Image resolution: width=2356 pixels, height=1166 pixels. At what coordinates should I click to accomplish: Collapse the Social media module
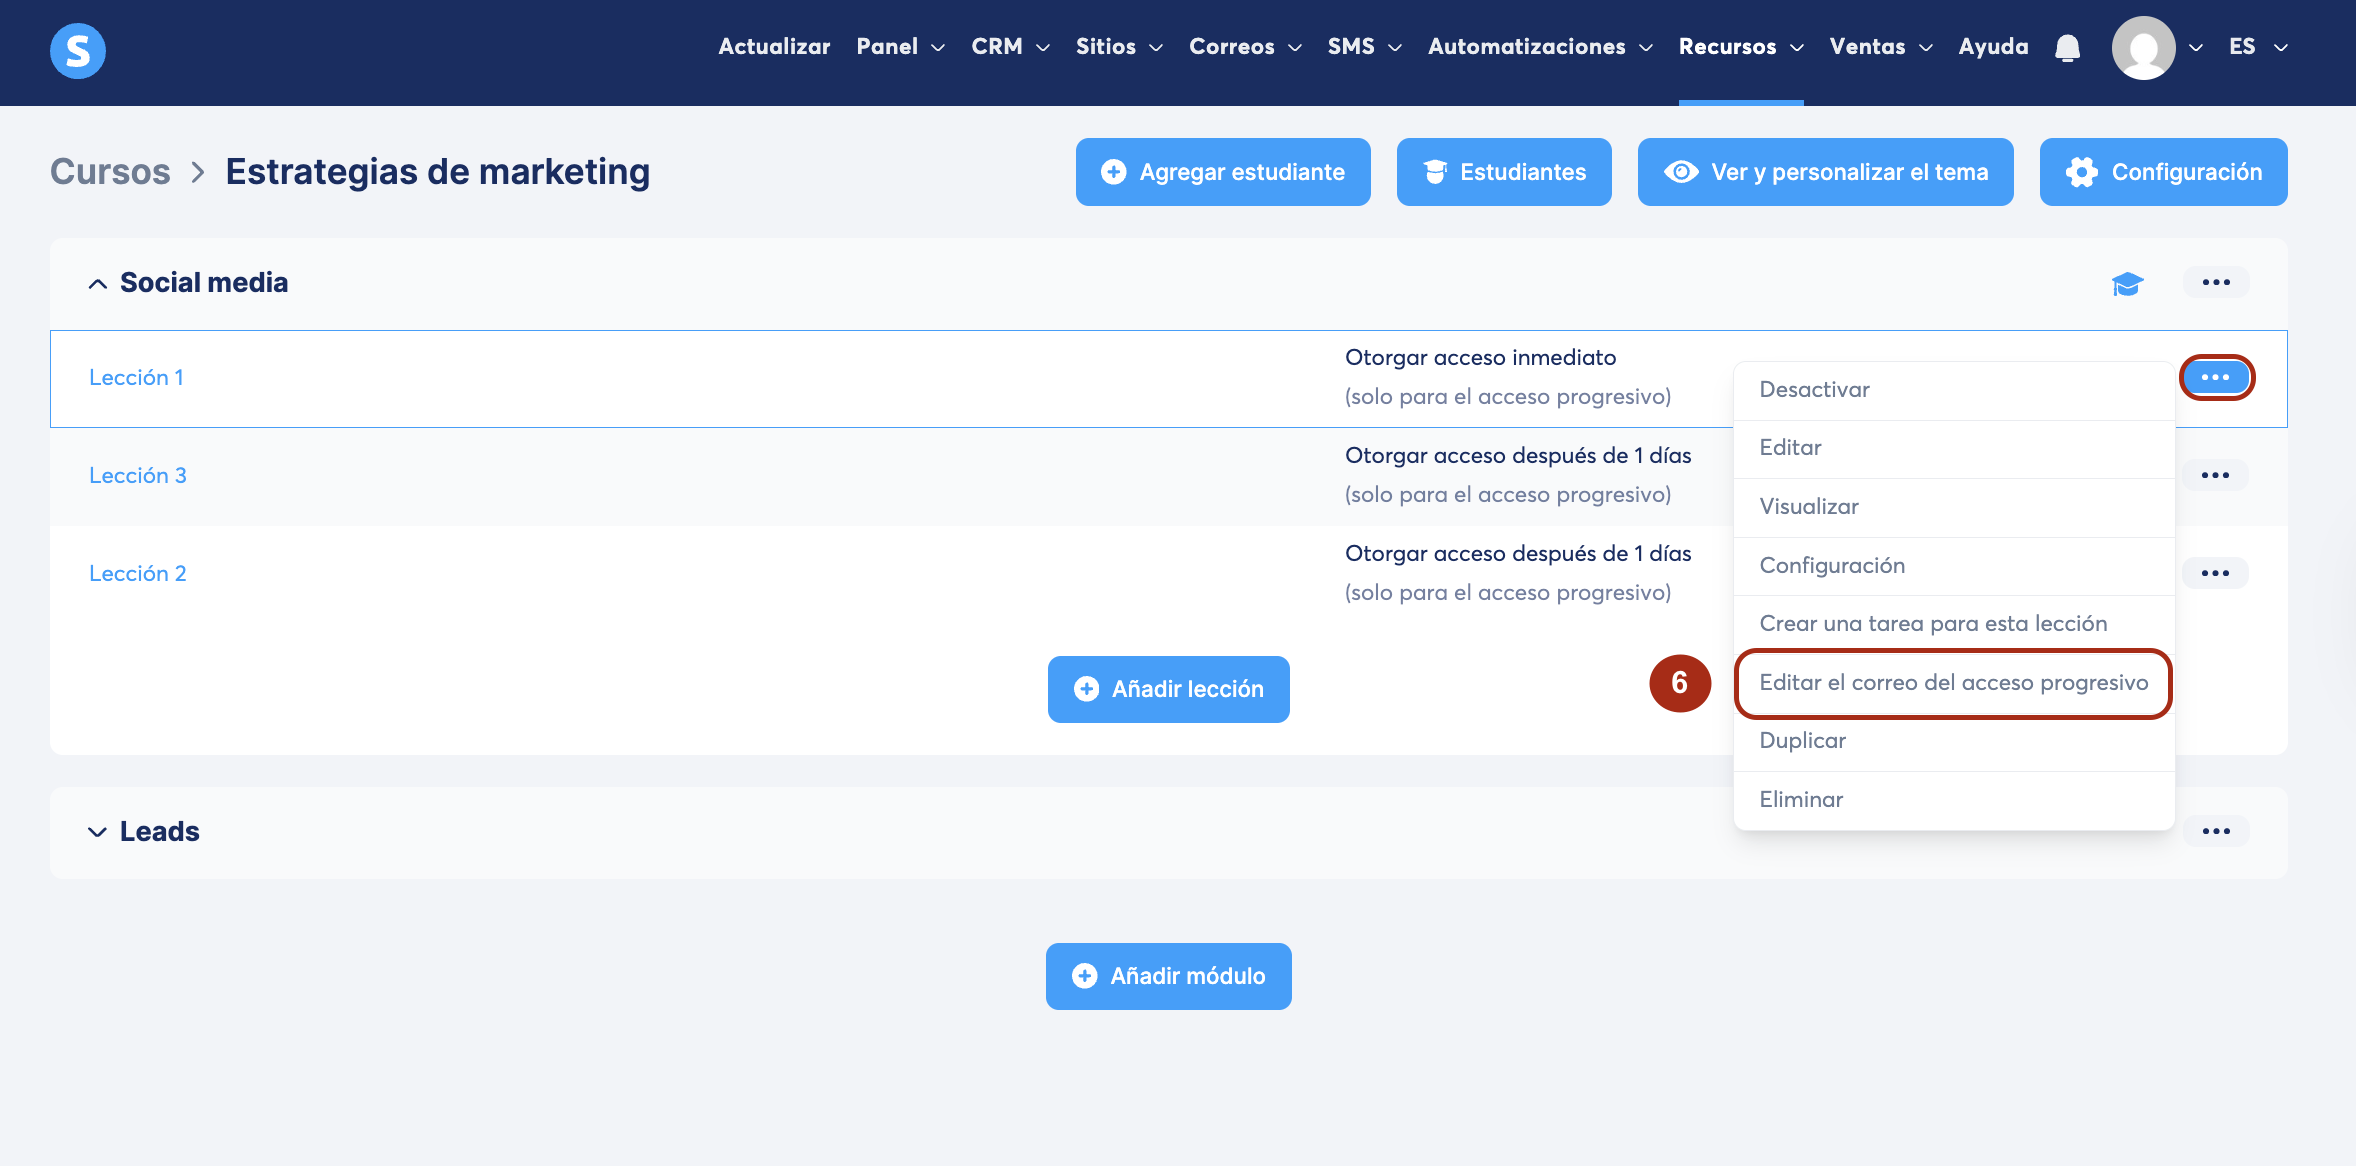98,284
